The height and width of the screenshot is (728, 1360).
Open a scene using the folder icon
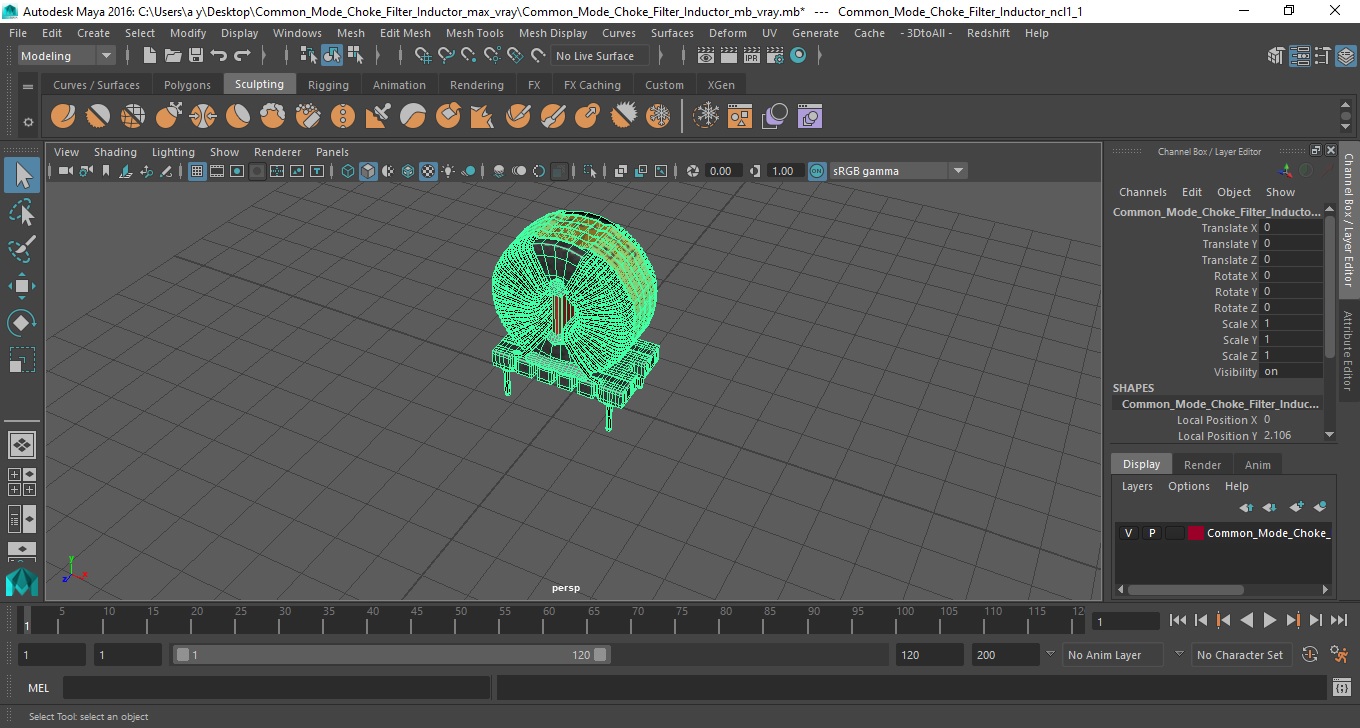click(173, 56)
